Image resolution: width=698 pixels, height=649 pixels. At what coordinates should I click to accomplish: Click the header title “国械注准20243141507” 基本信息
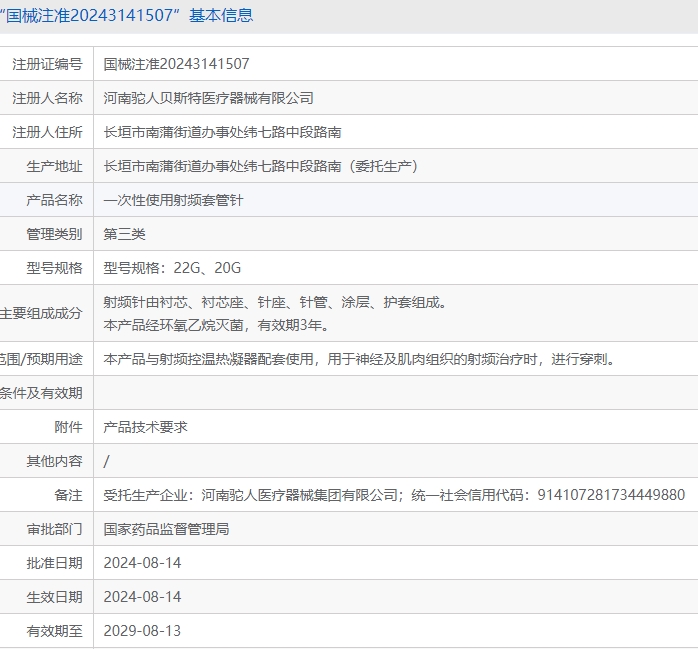(126, 16)
